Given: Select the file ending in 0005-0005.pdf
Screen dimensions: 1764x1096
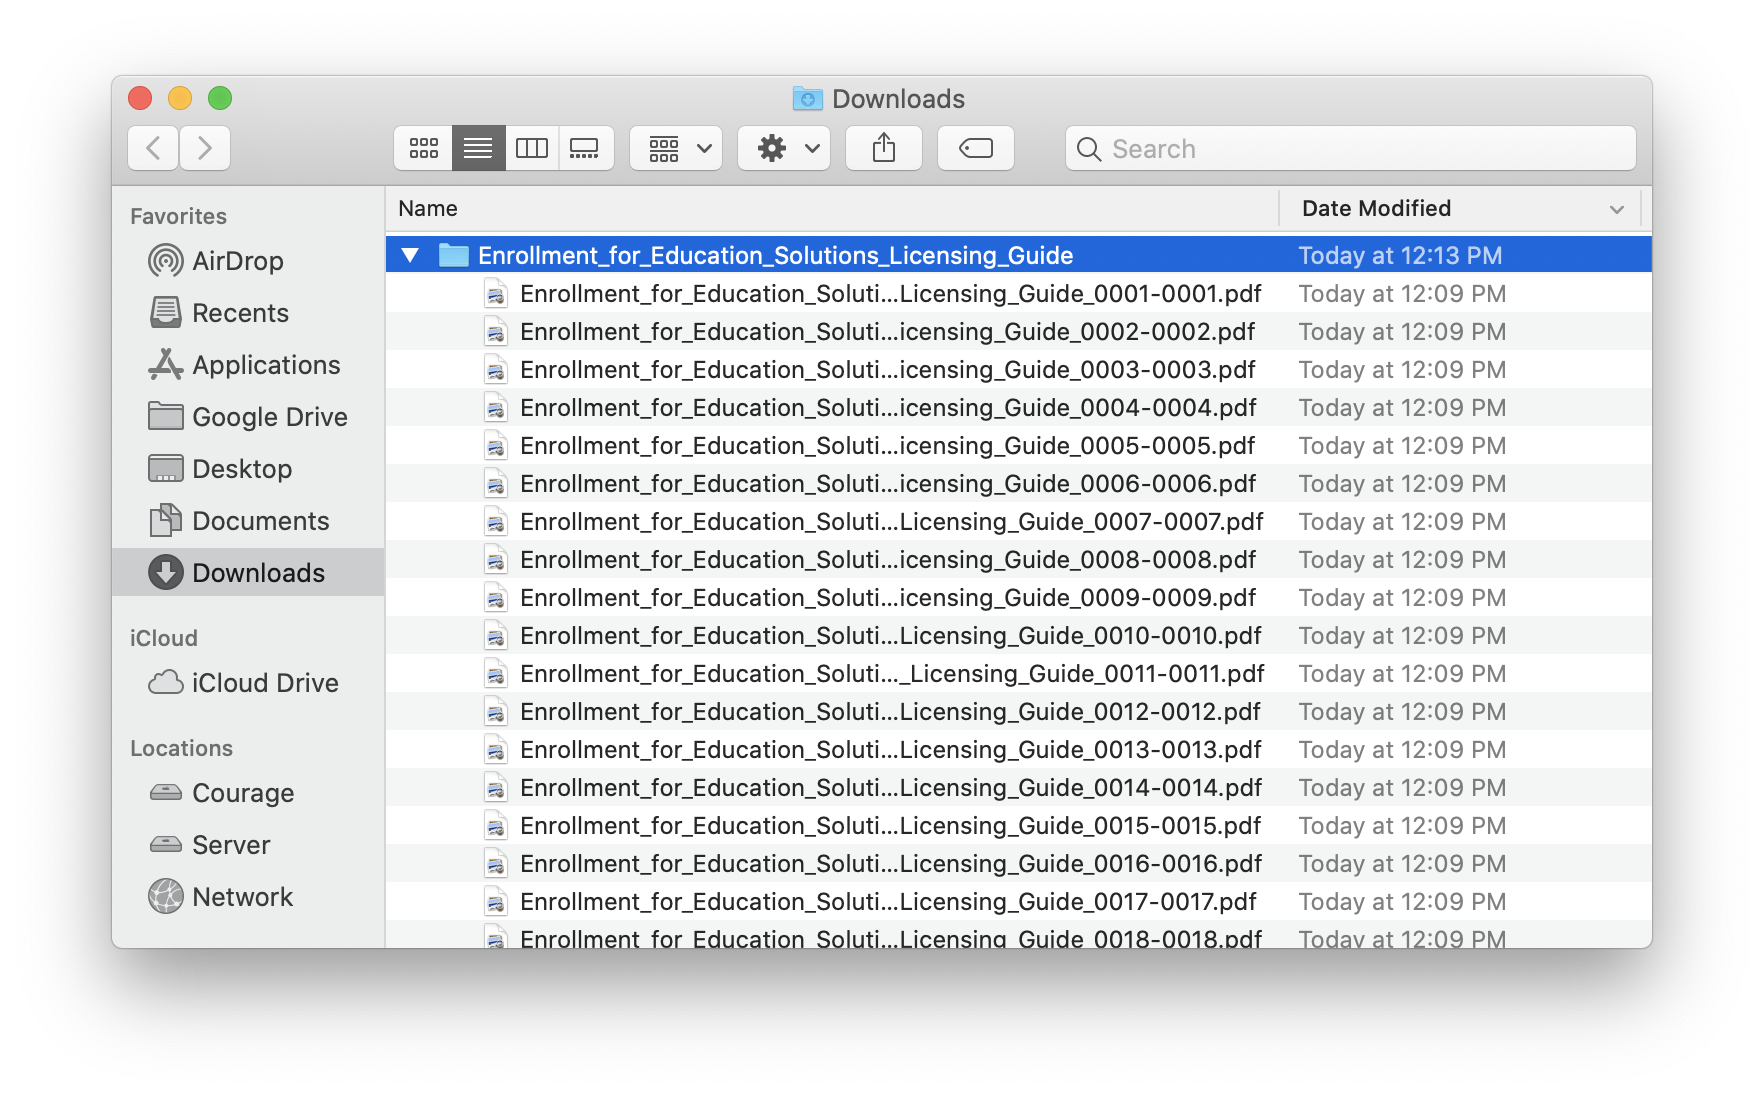Looking at the screenshot, I should [x=1018, y=446].
